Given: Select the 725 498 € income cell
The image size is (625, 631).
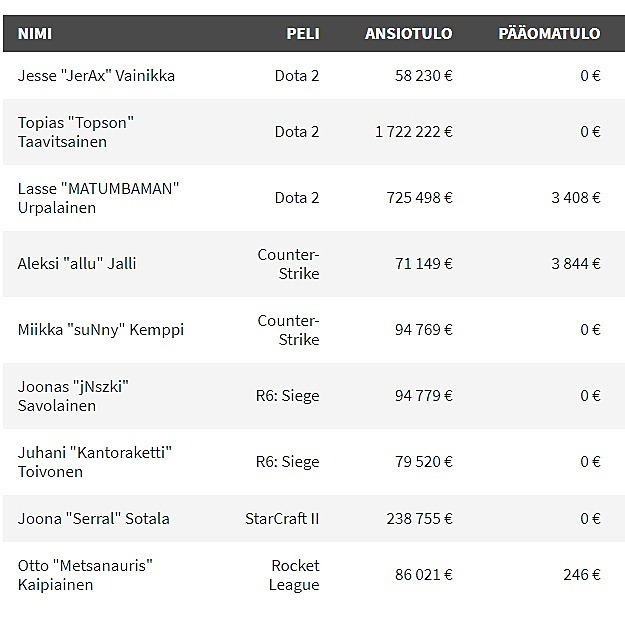Looking at the screenshot, I should point(419,198).
